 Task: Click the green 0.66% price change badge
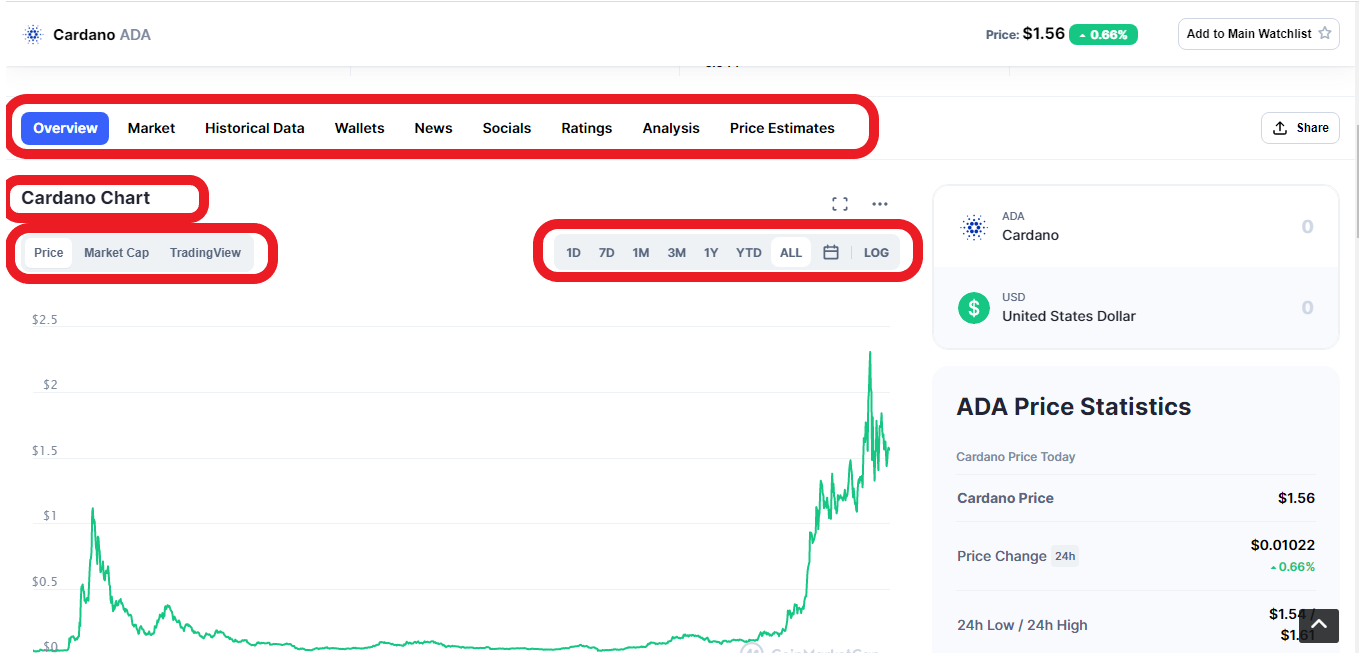pos(1103,35)
